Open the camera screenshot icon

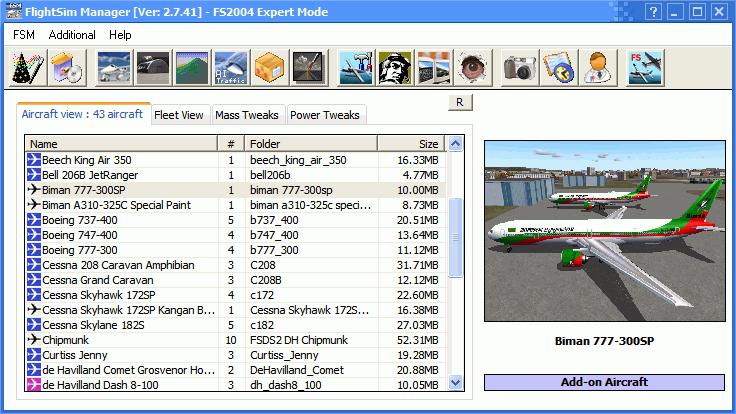520,68
